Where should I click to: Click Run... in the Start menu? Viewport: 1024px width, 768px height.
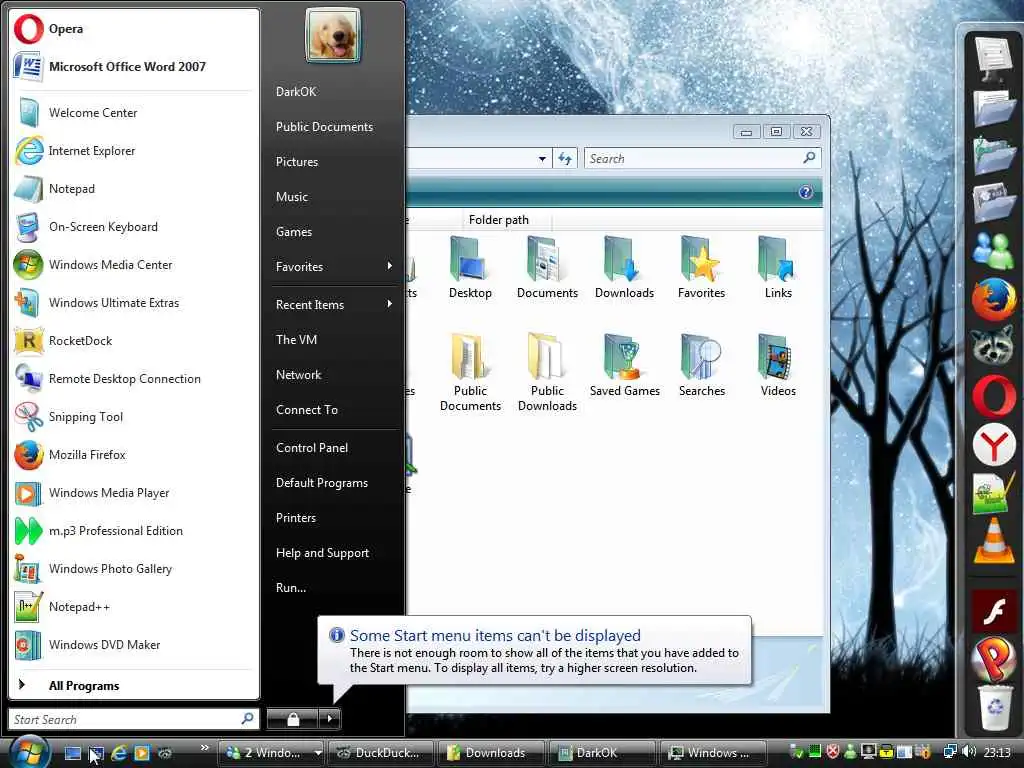click(291, 588)
